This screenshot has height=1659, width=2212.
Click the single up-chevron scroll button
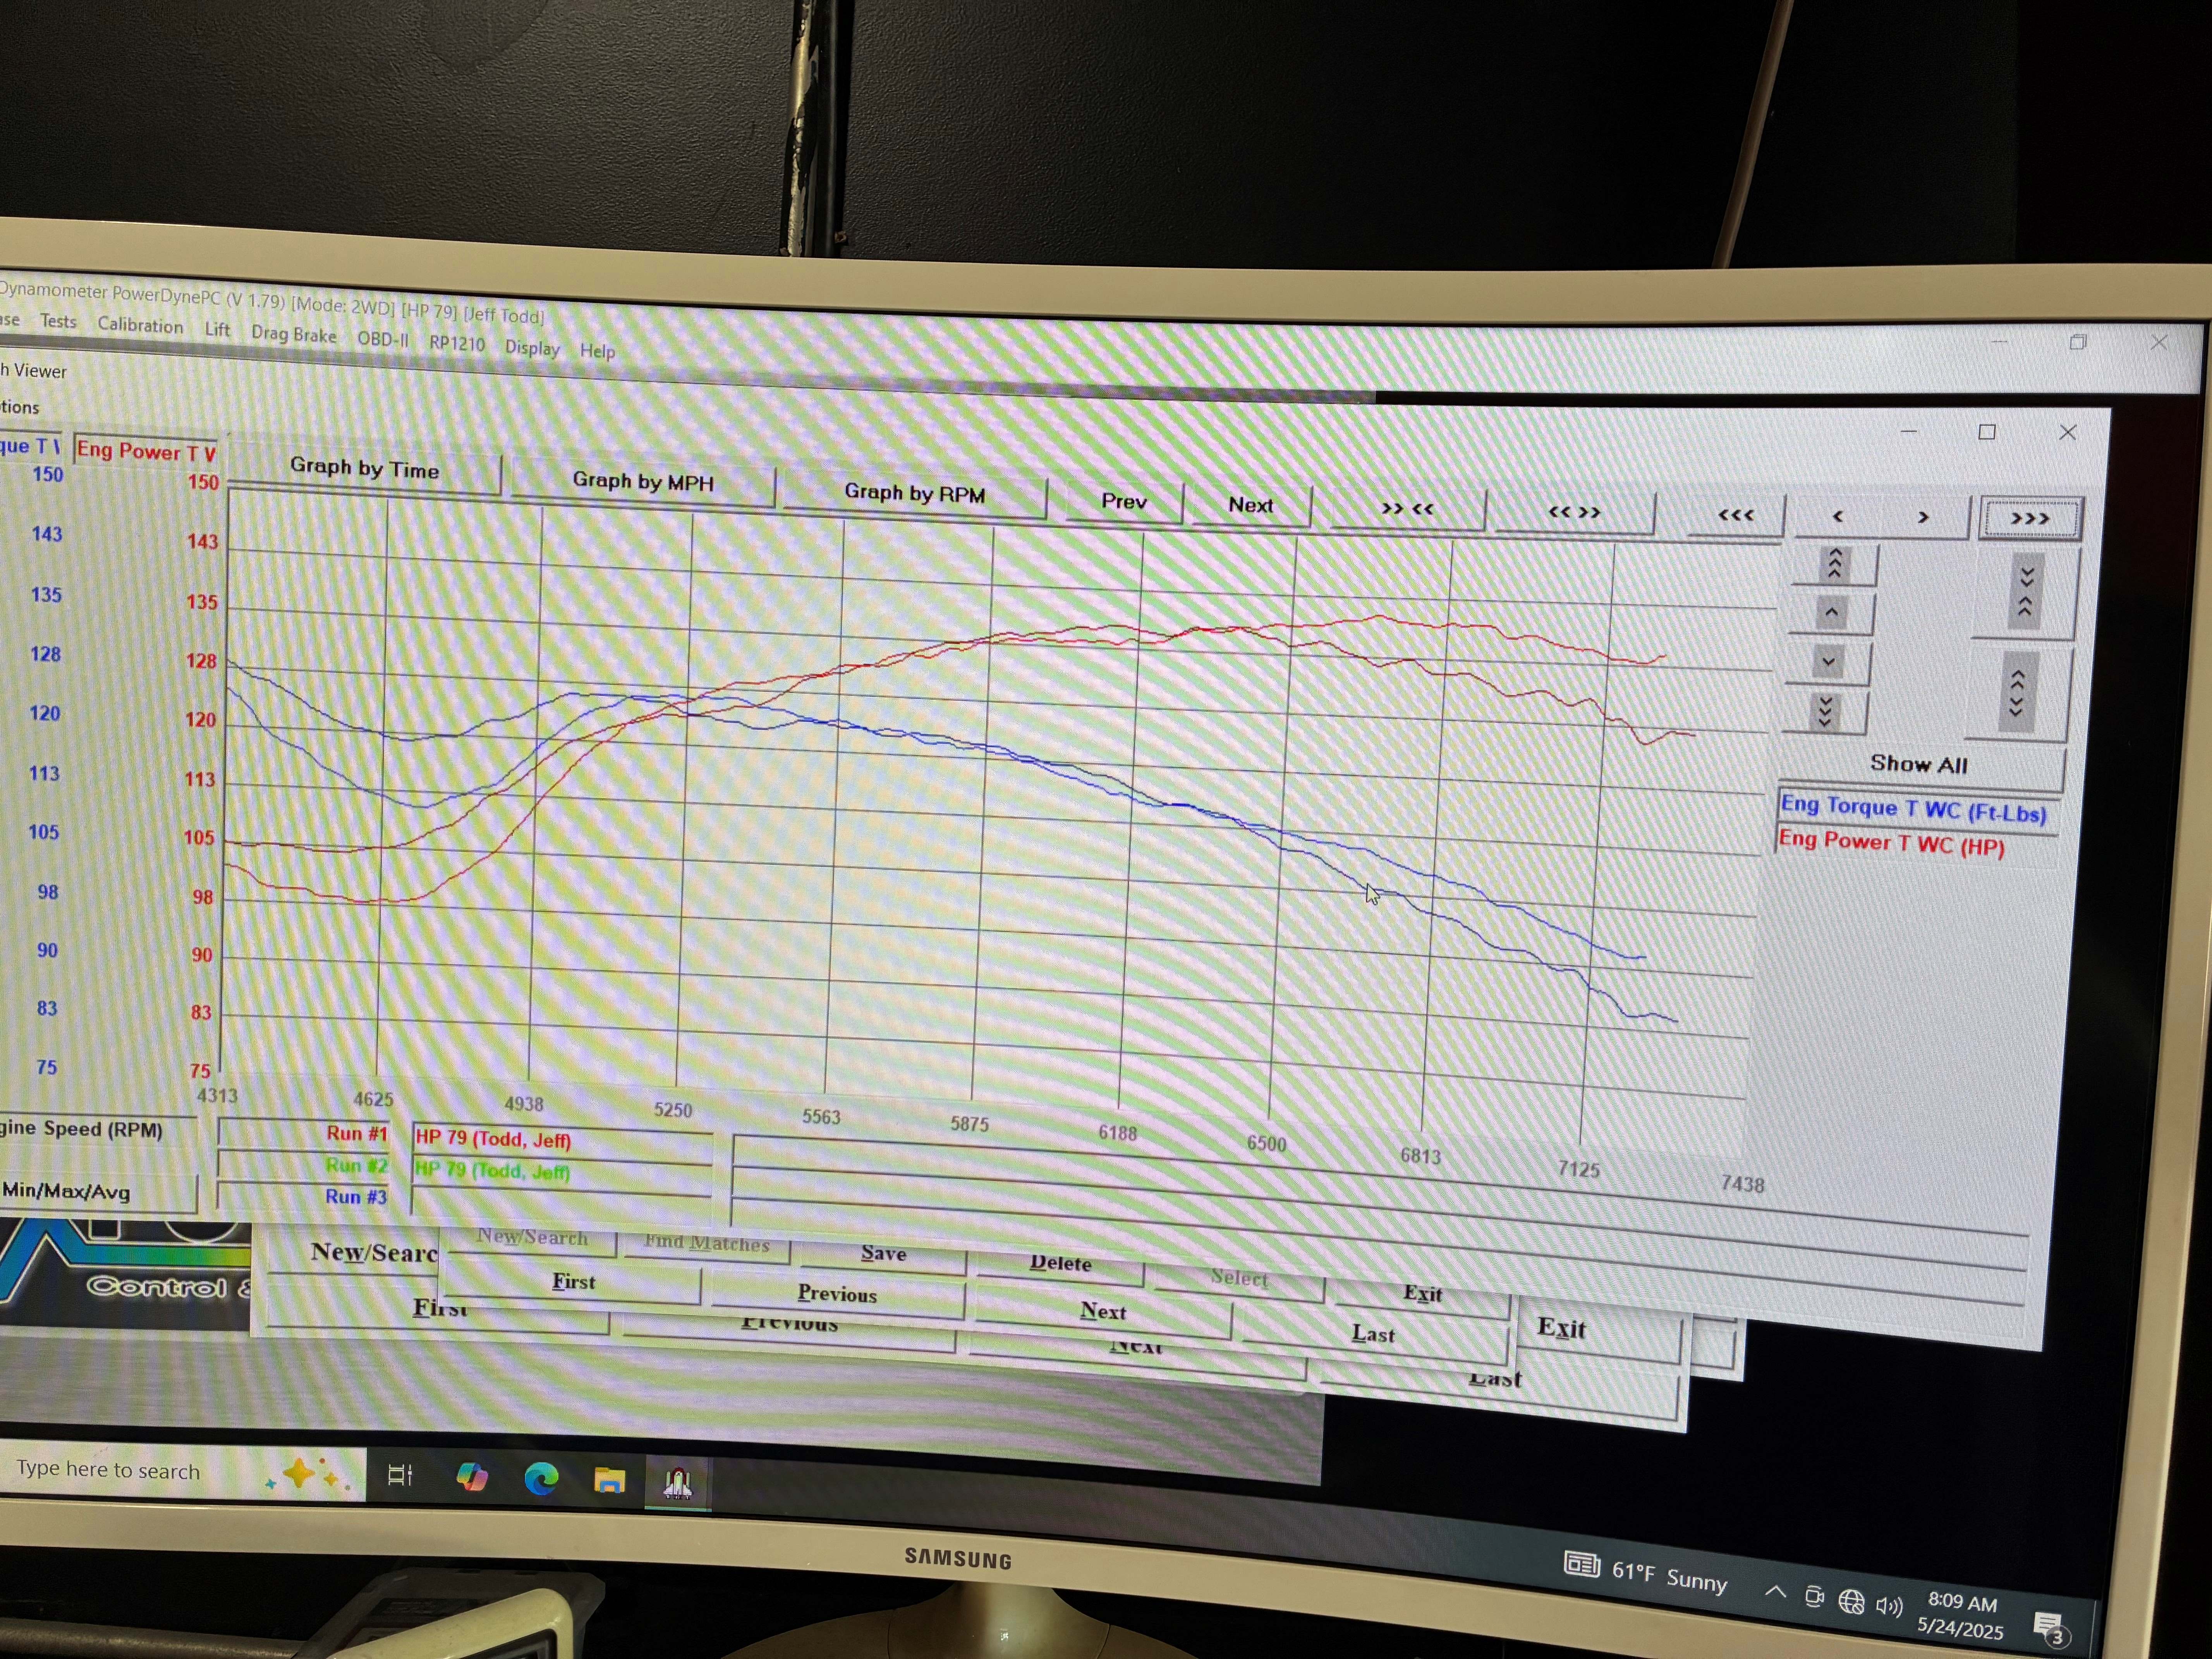click(x=1832, y=612)
